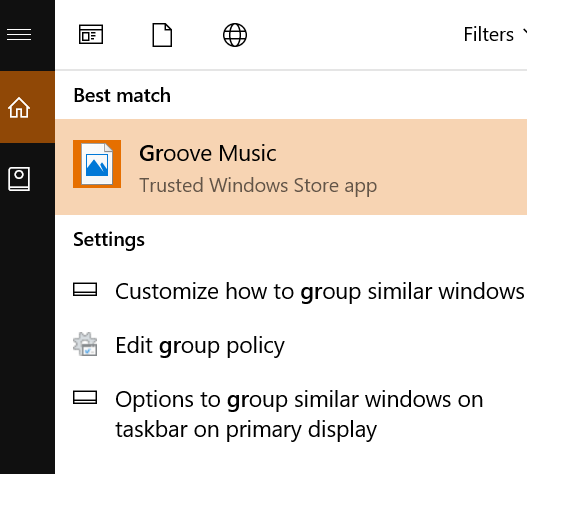Click taskbar icon beside Options to group

[85, 397]
